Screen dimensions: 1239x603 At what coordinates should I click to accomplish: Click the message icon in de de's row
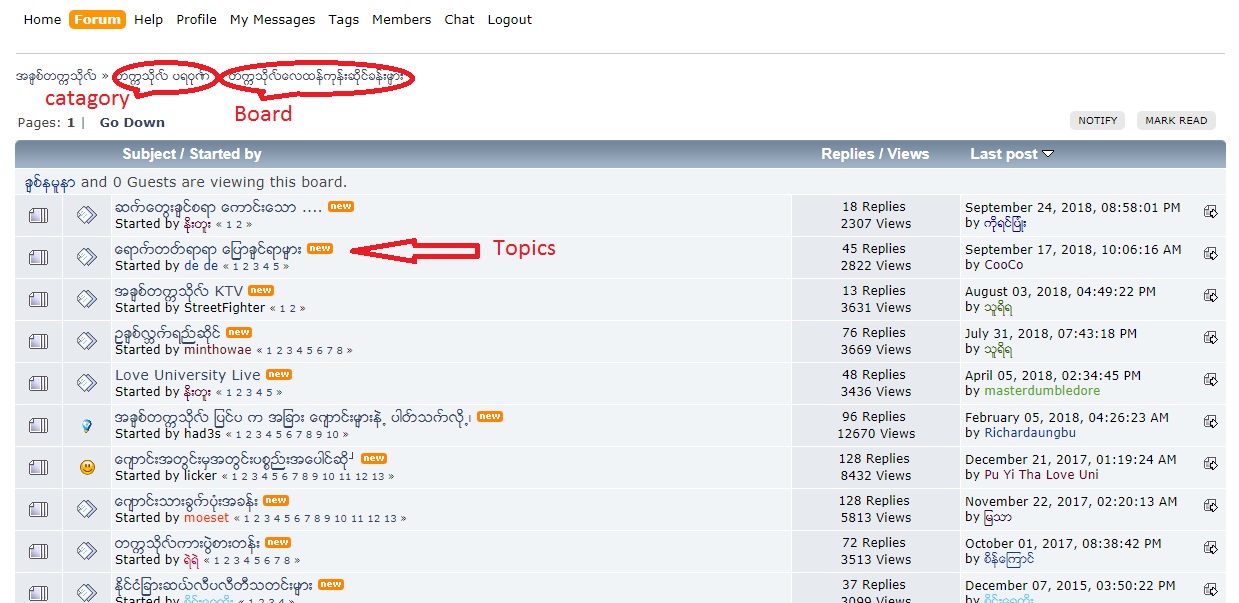[87, 257]
